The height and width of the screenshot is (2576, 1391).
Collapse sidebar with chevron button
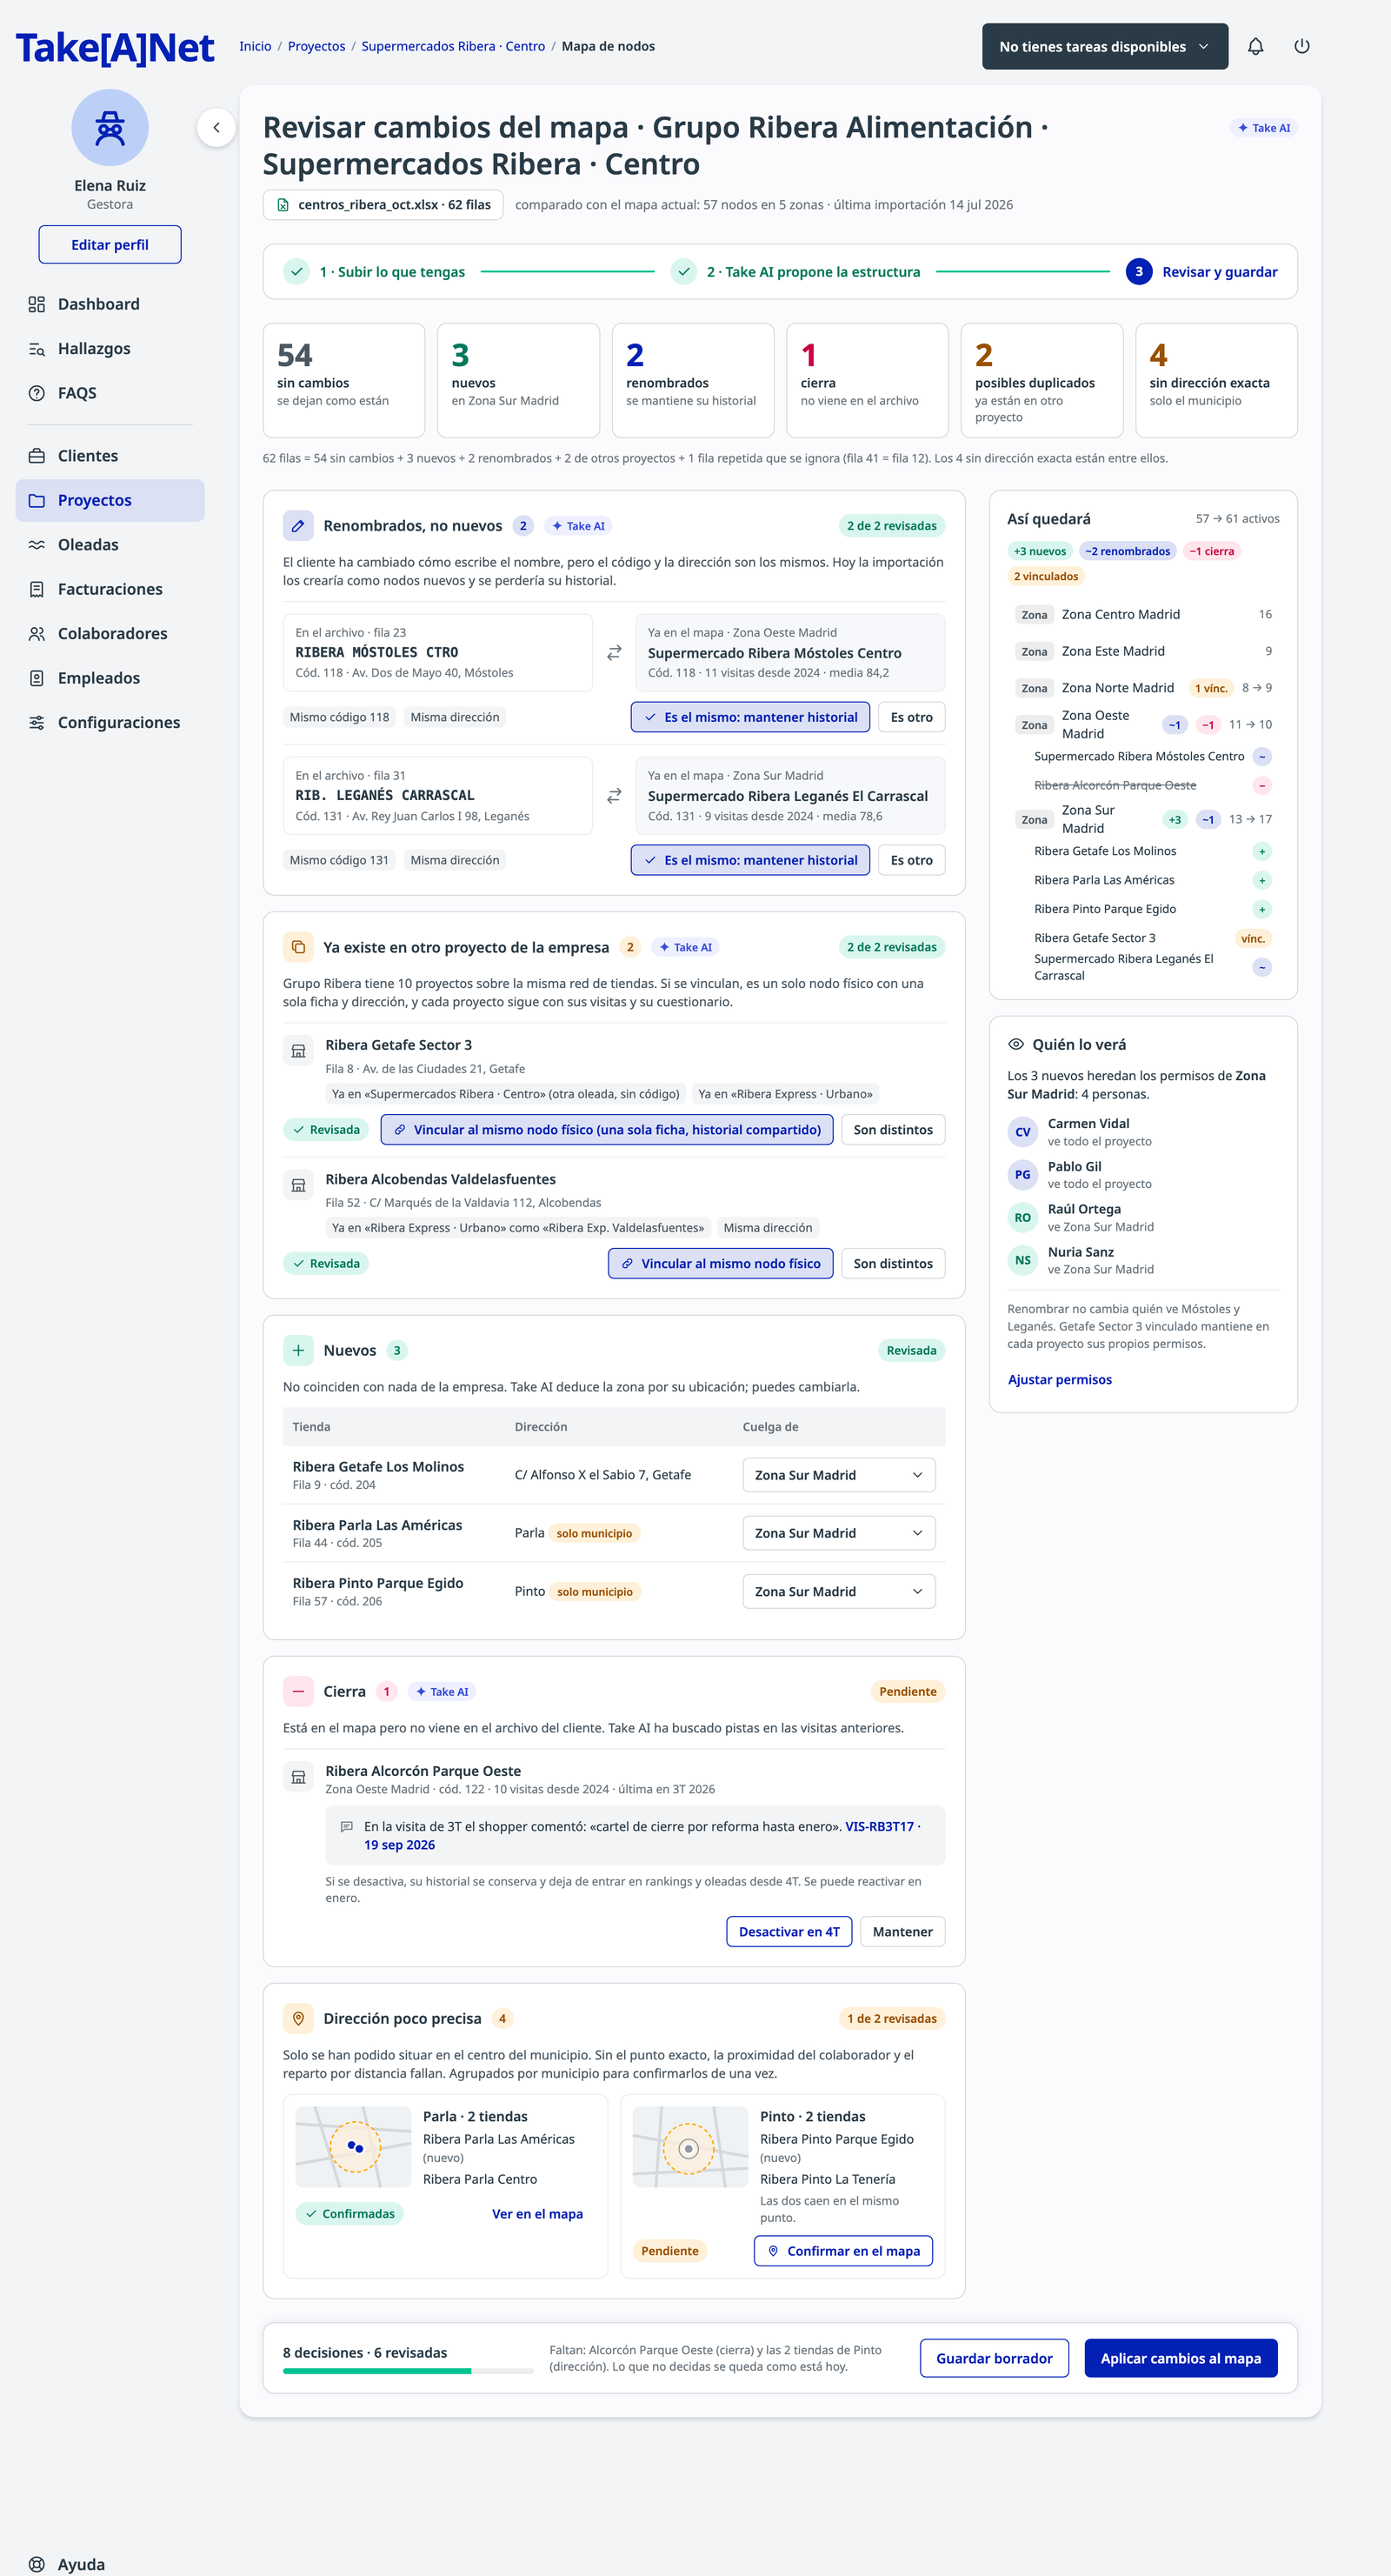click(x=216, y=128)
